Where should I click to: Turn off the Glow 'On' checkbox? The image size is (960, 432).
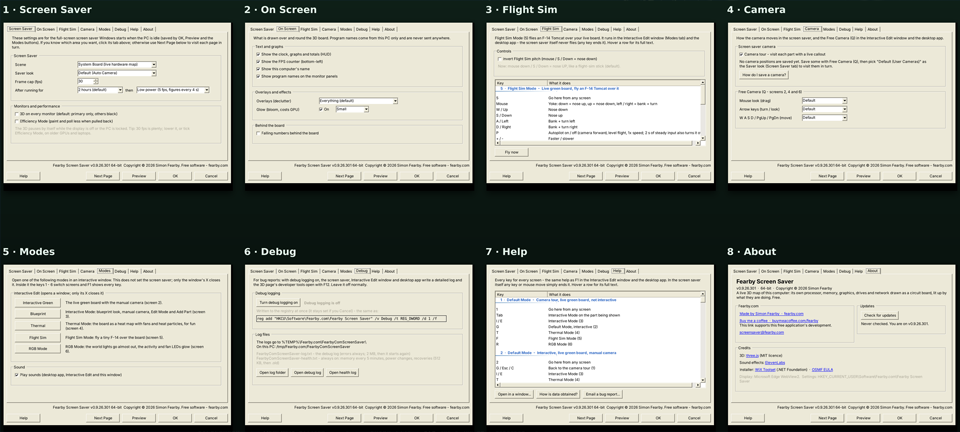(321, 109)
